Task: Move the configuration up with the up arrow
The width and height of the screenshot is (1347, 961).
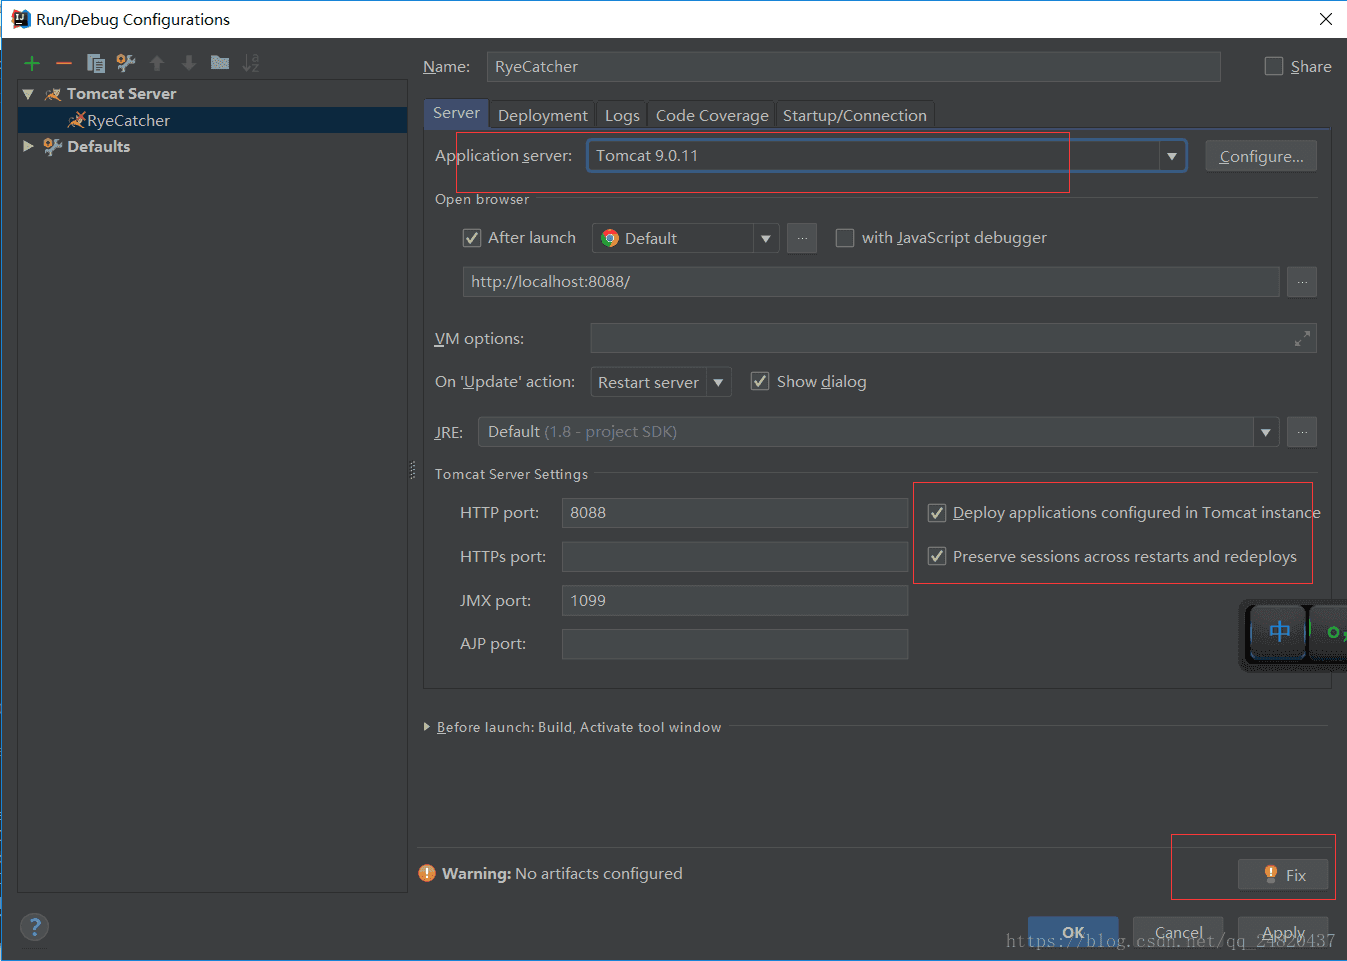Action: point(157,63)
